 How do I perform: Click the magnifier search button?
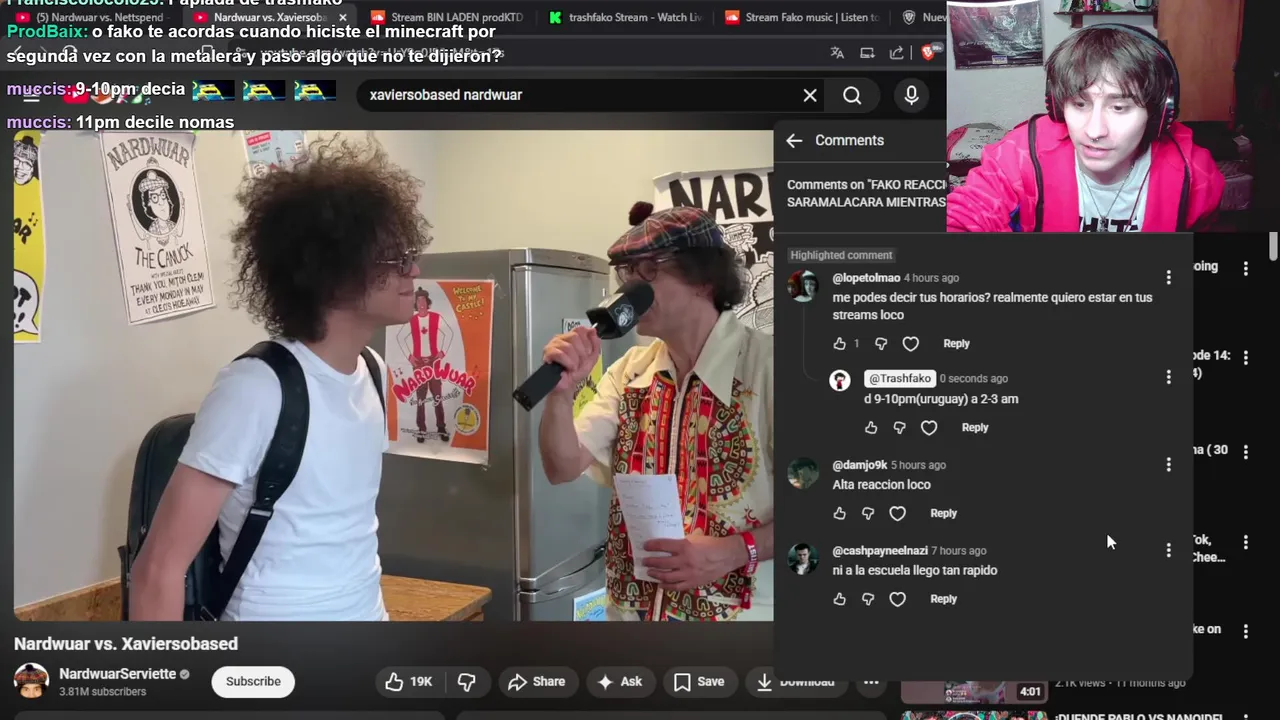click(852, 95)
